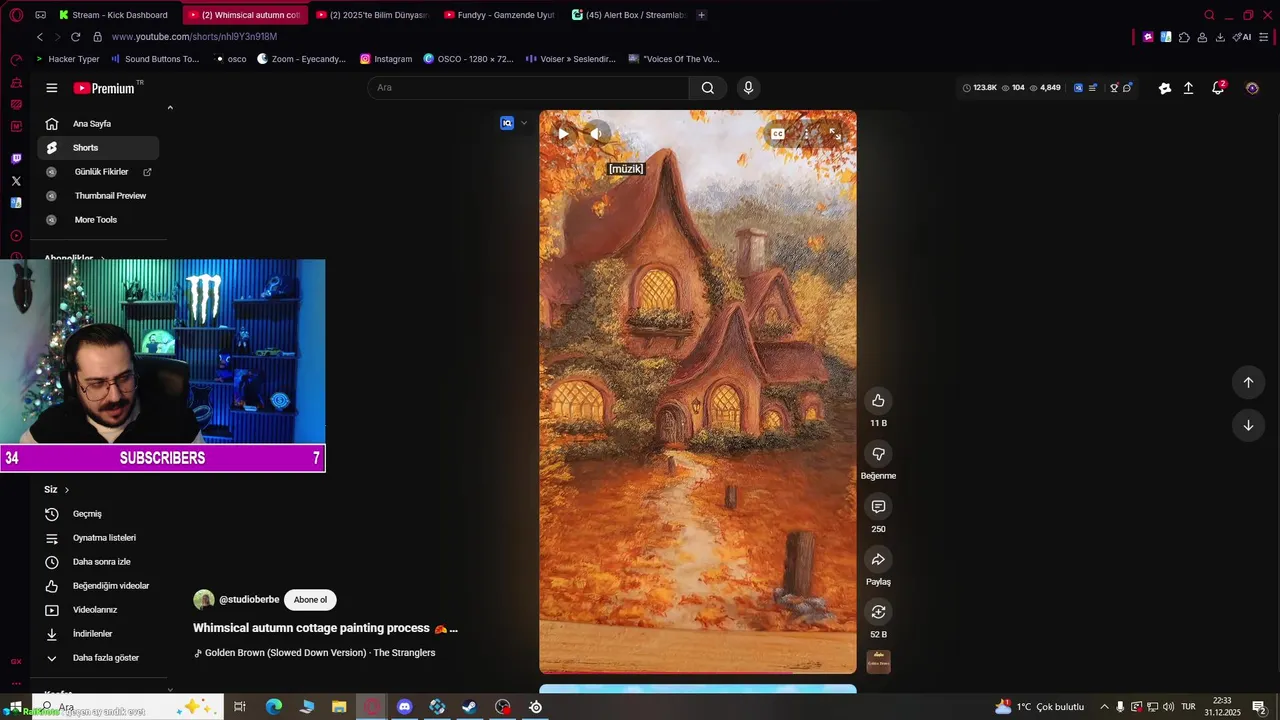The width and height of the screenshot is (1280, 720).
Task: Open Microsoft Edge from the taskbar
Action: point(274,707)
